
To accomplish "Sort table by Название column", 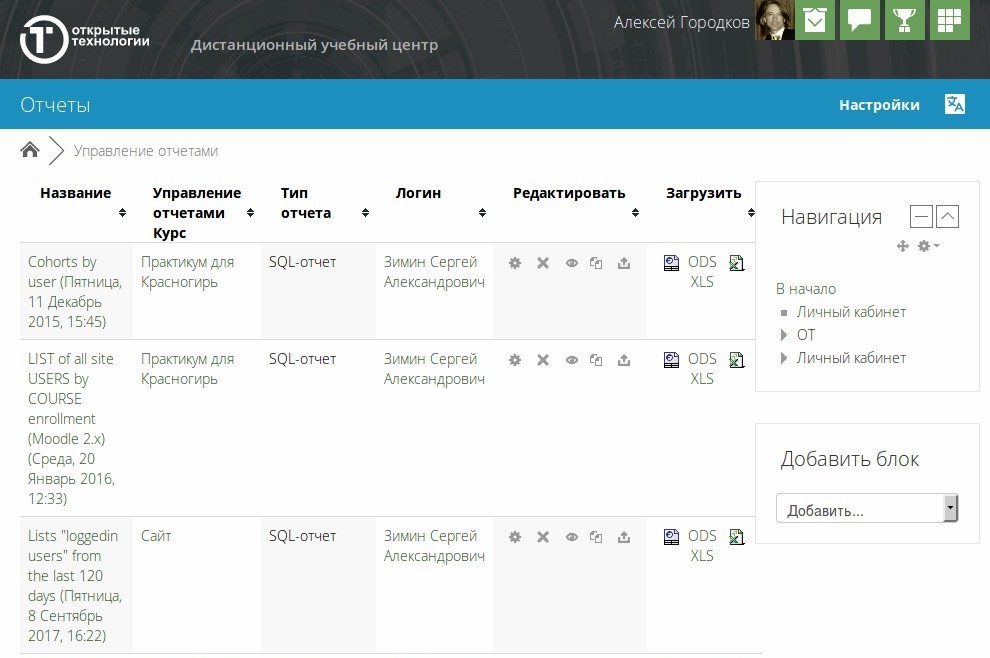I will point(122,213).
